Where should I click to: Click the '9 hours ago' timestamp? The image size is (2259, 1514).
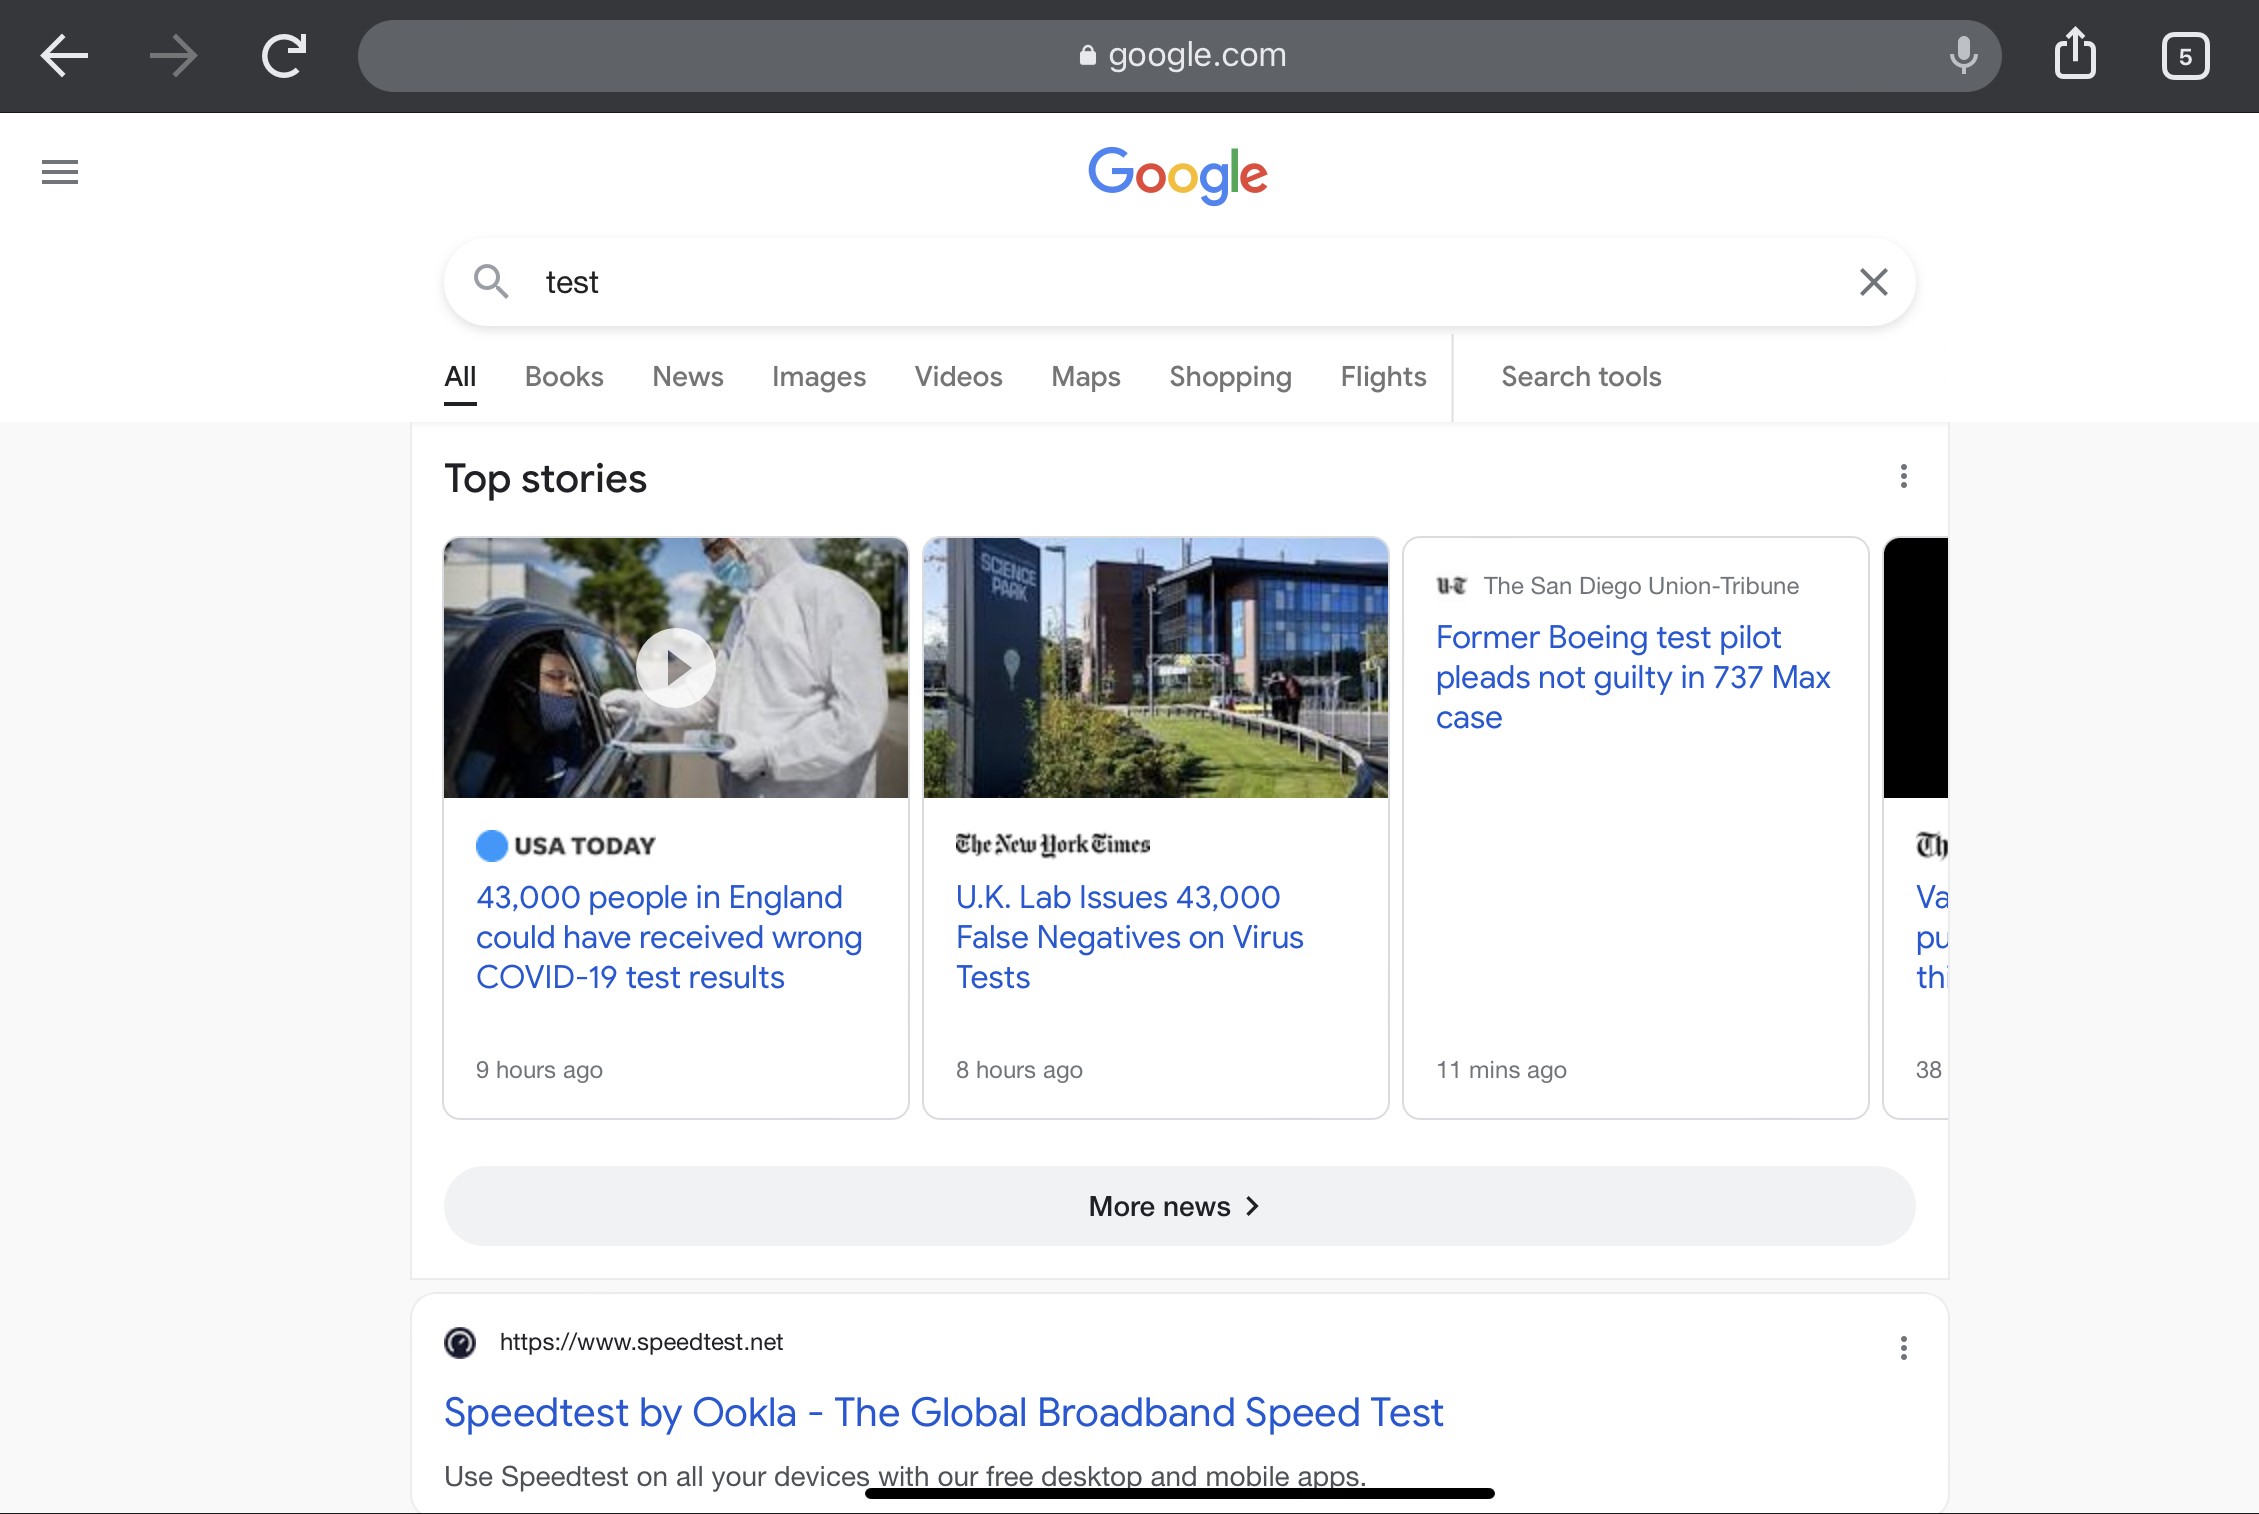539,1070
